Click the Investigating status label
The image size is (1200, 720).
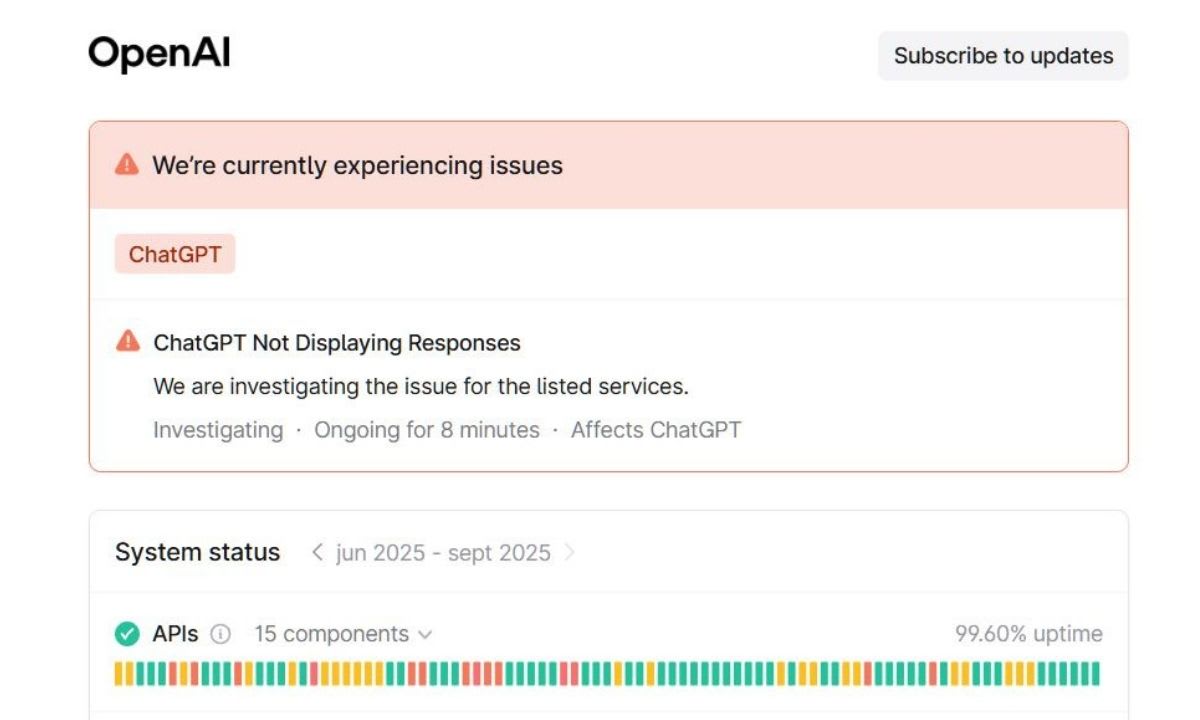tap(216, 429)
